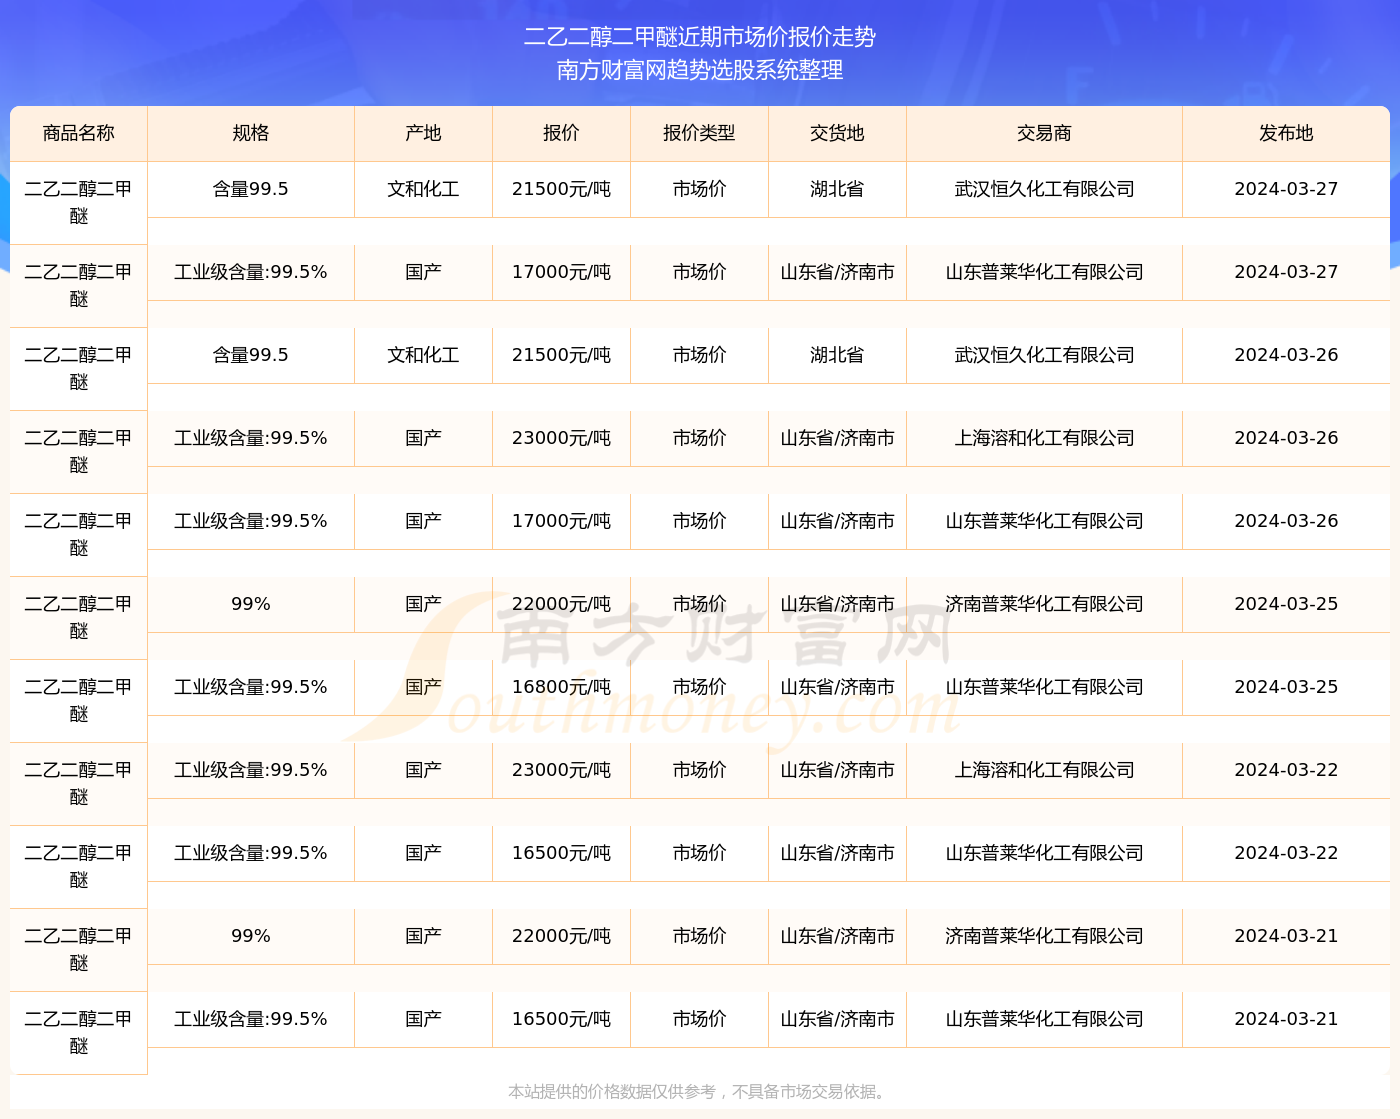Click the 16500元/吨 price in the 2024-03-21 row
This screenshot has height=1119, width=1400.
[561, 1019]
